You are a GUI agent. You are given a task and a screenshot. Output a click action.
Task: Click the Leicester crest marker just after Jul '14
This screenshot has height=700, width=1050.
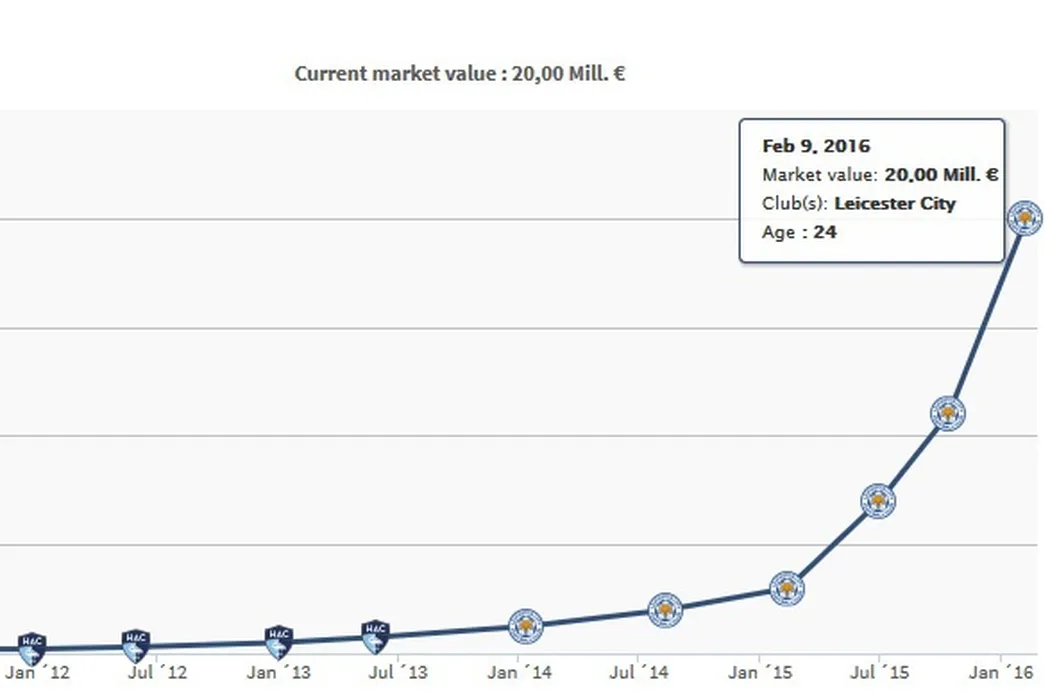tap(665, 609)
